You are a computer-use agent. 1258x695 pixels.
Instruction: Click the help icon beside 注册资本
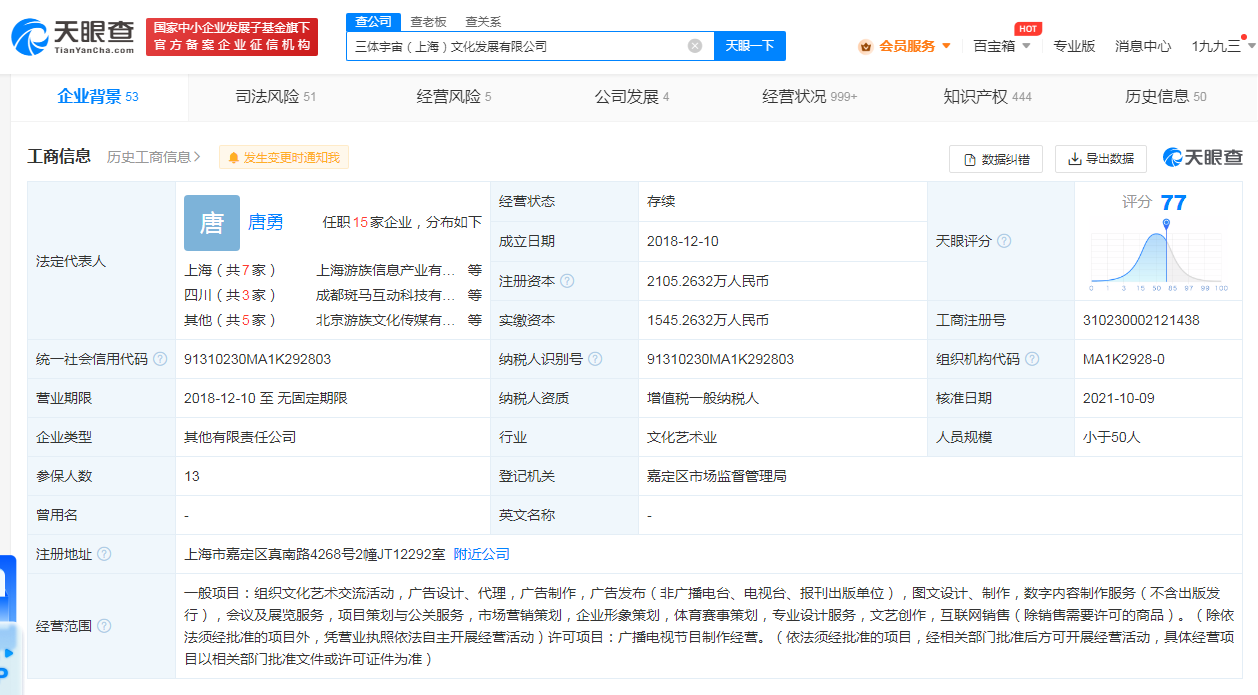(x=568, y=282)
